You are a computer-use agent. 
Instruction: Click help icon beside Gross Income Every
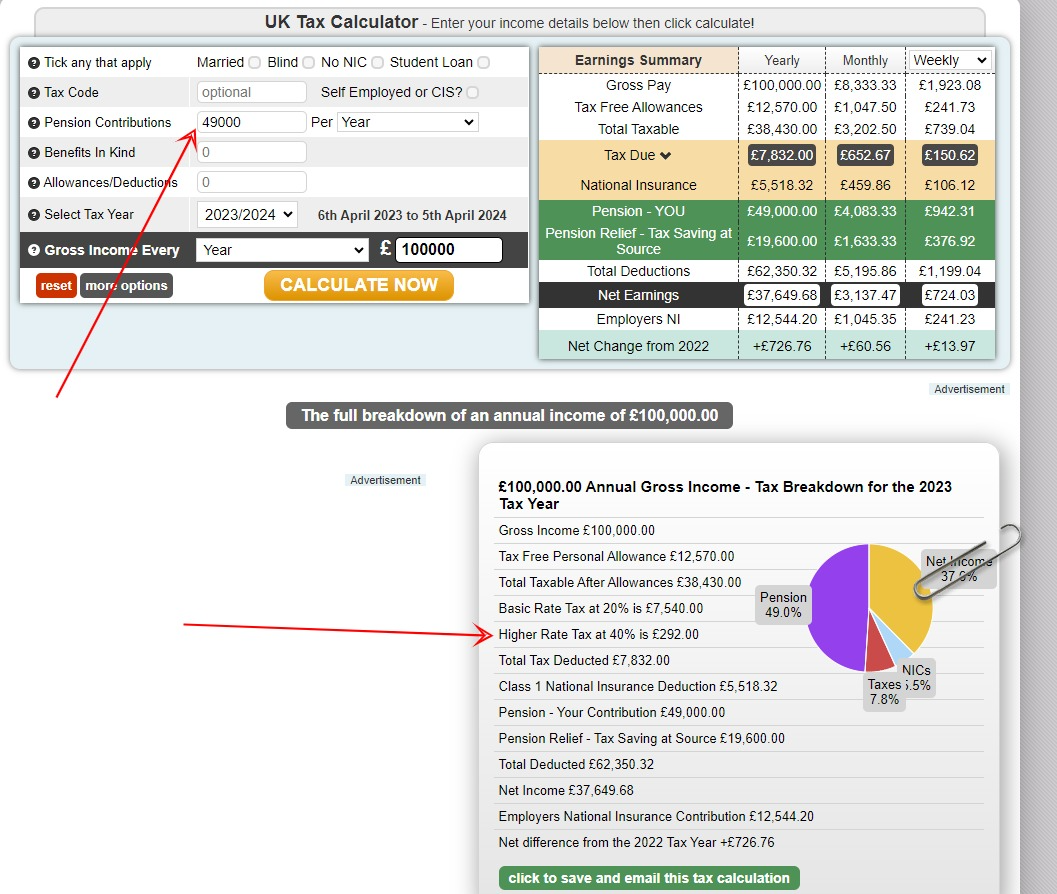tap(34, 251)
